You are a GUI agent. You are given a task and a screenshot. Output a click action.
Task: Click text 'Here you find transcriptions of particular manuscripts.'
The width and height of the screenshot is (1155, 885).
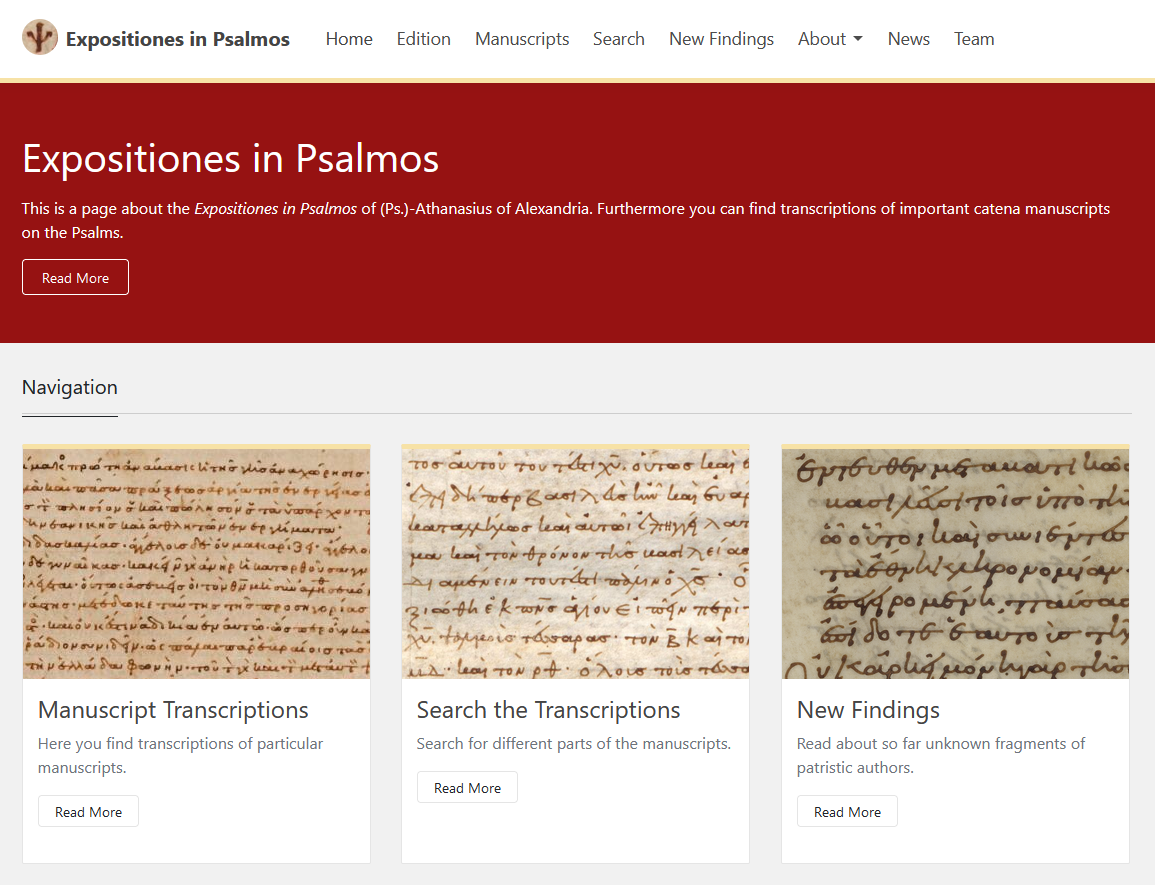click(180, 755)
